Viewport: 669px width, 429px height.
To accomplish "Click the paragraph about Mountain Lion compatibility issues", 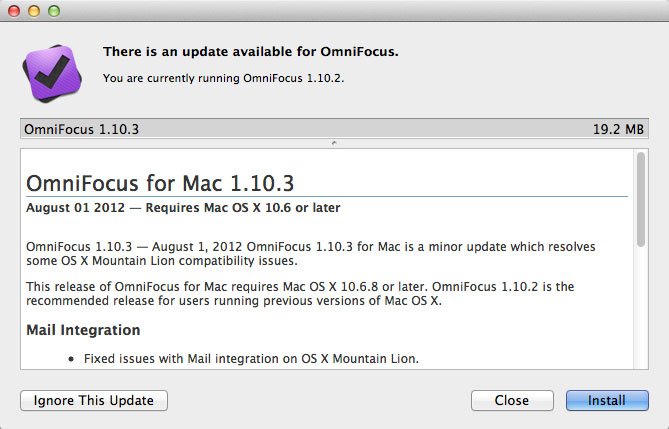I will click(x=311, y=254).
